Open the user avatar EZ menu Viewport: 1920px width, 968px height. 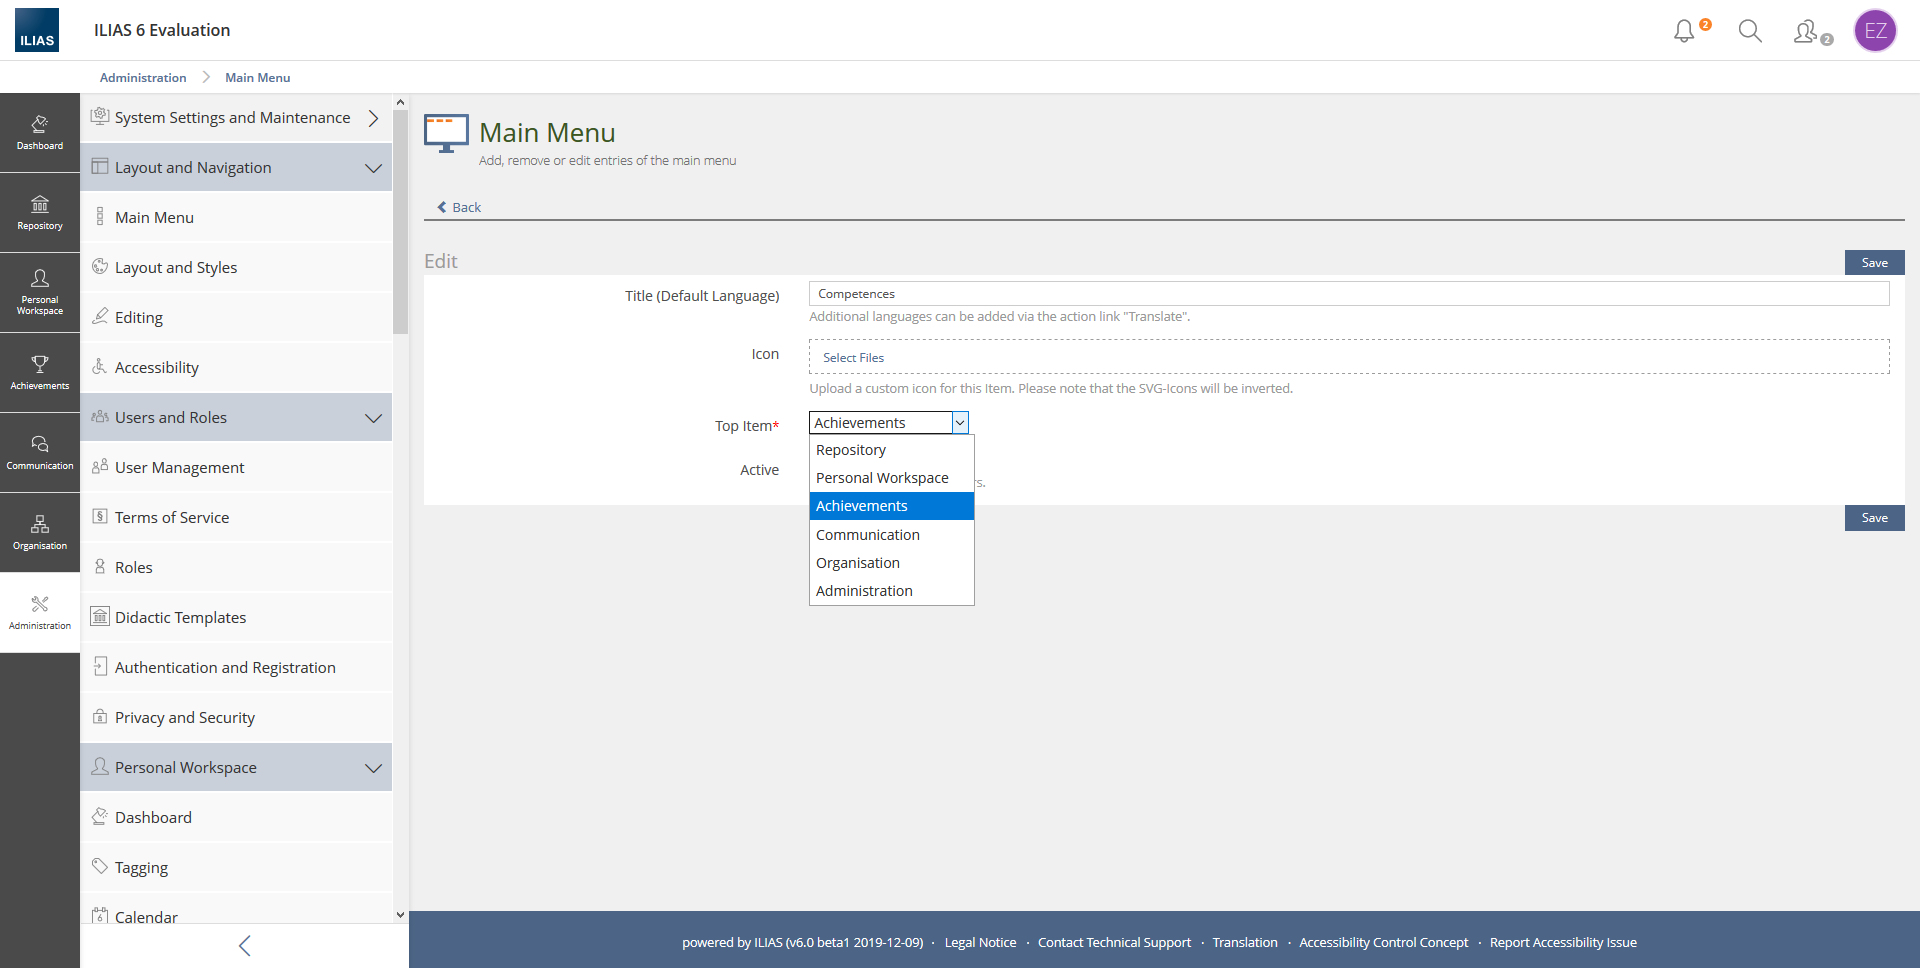1875,31
